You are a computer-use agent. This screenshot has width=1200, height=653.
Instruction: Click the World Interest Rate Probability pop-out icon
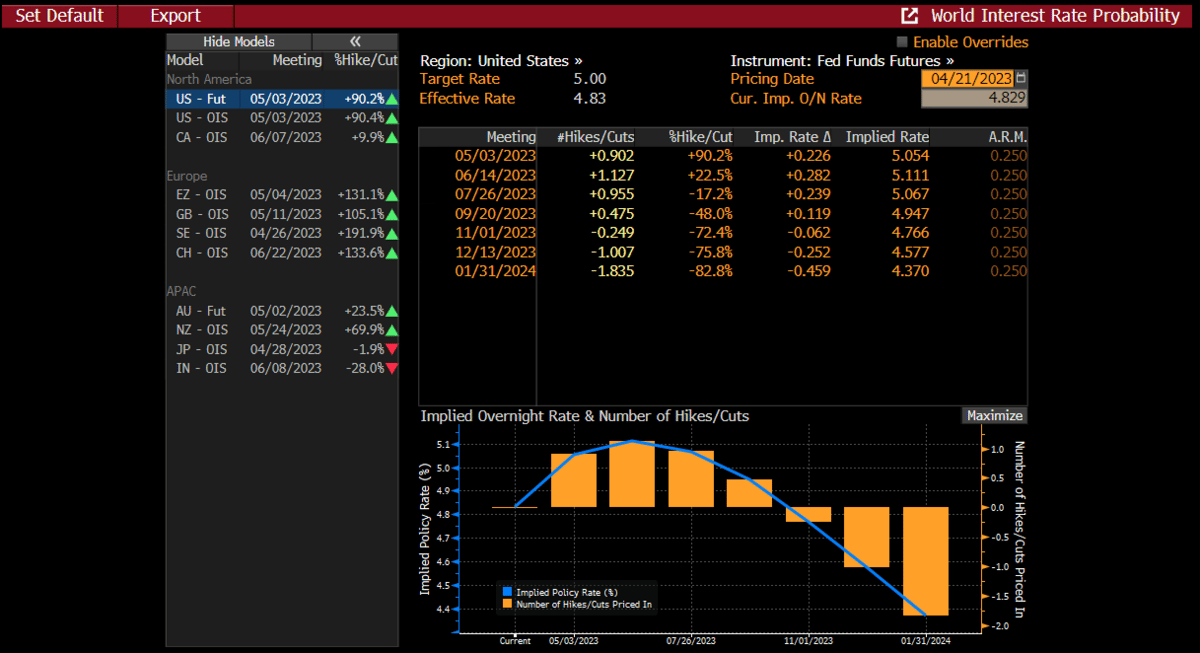[x=910, y=16]
